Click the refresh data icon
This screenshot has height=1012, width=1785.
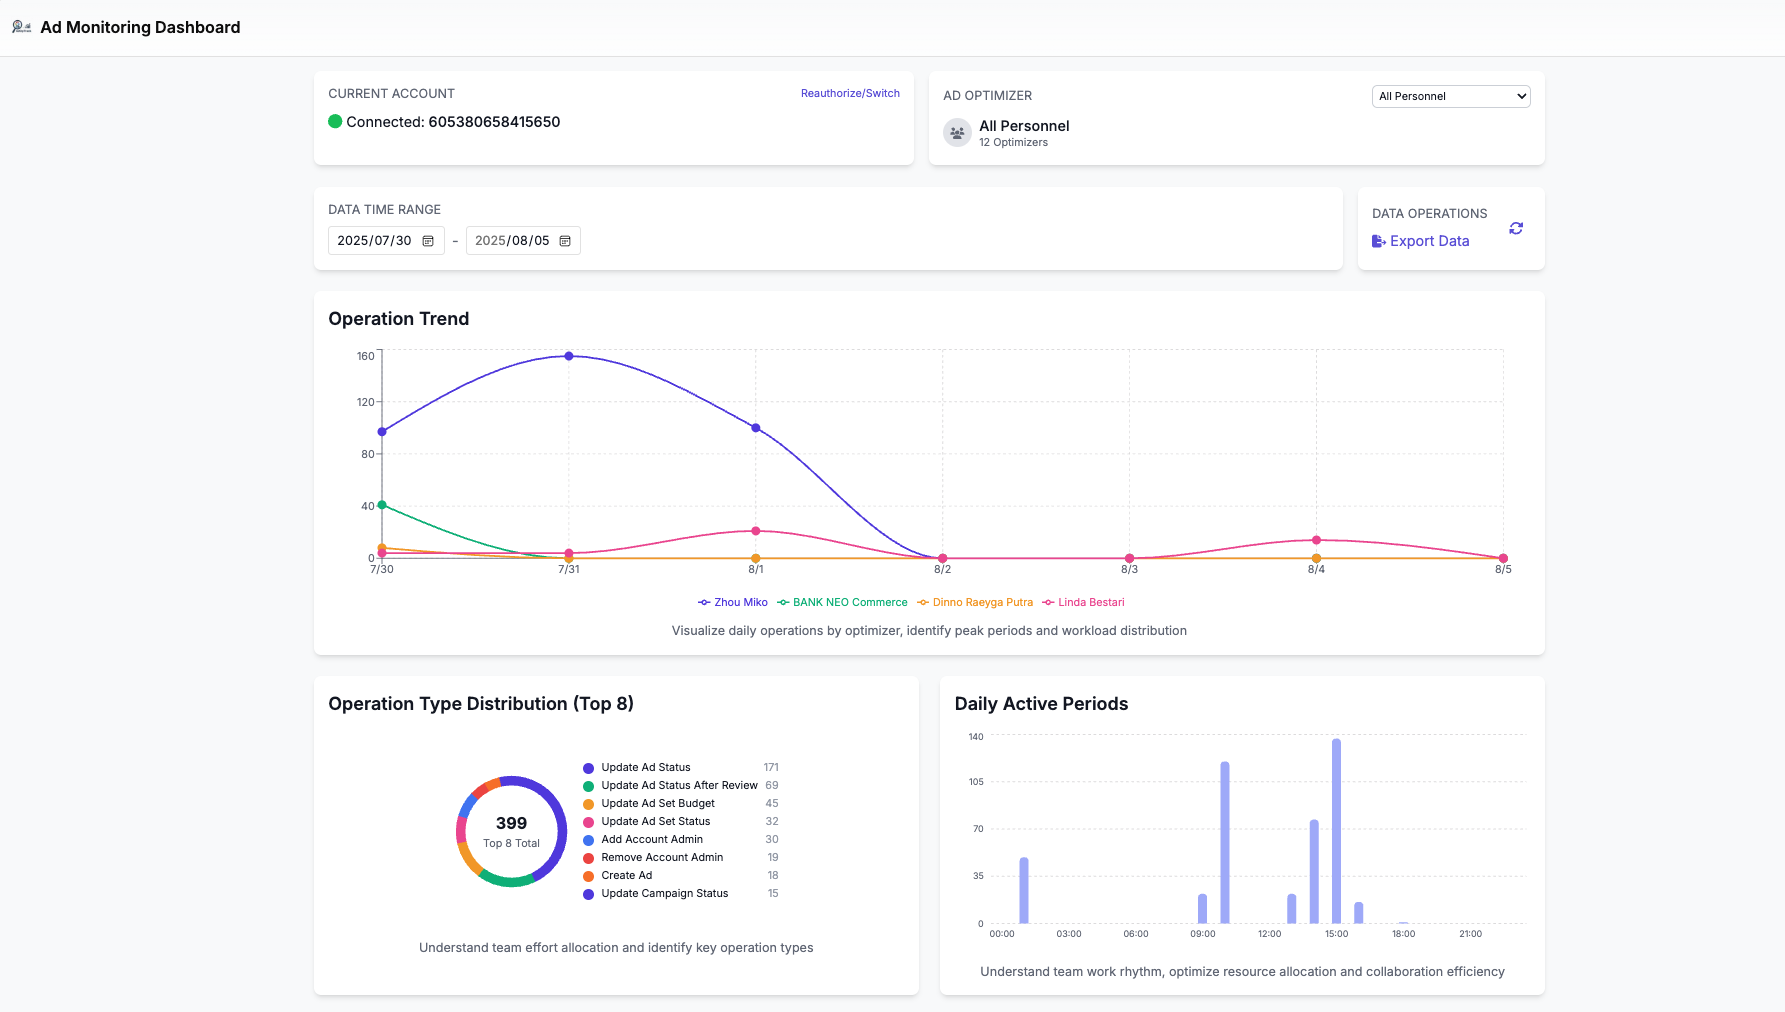point(1516,229)
